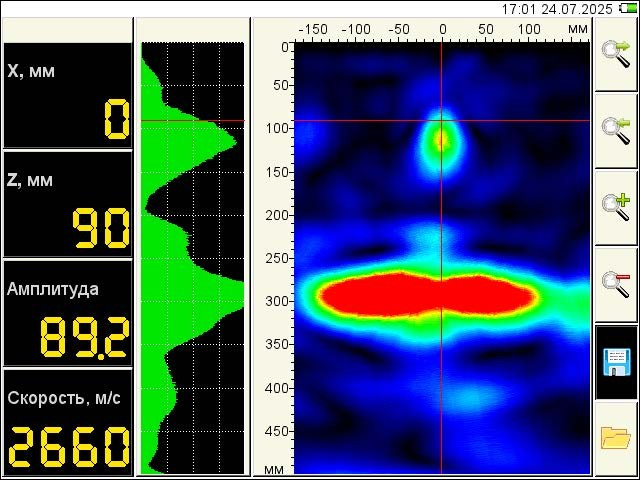Save the scan with the floppy disk icon
The height and width of the screenshot is (480, 640).
[616, 361]
